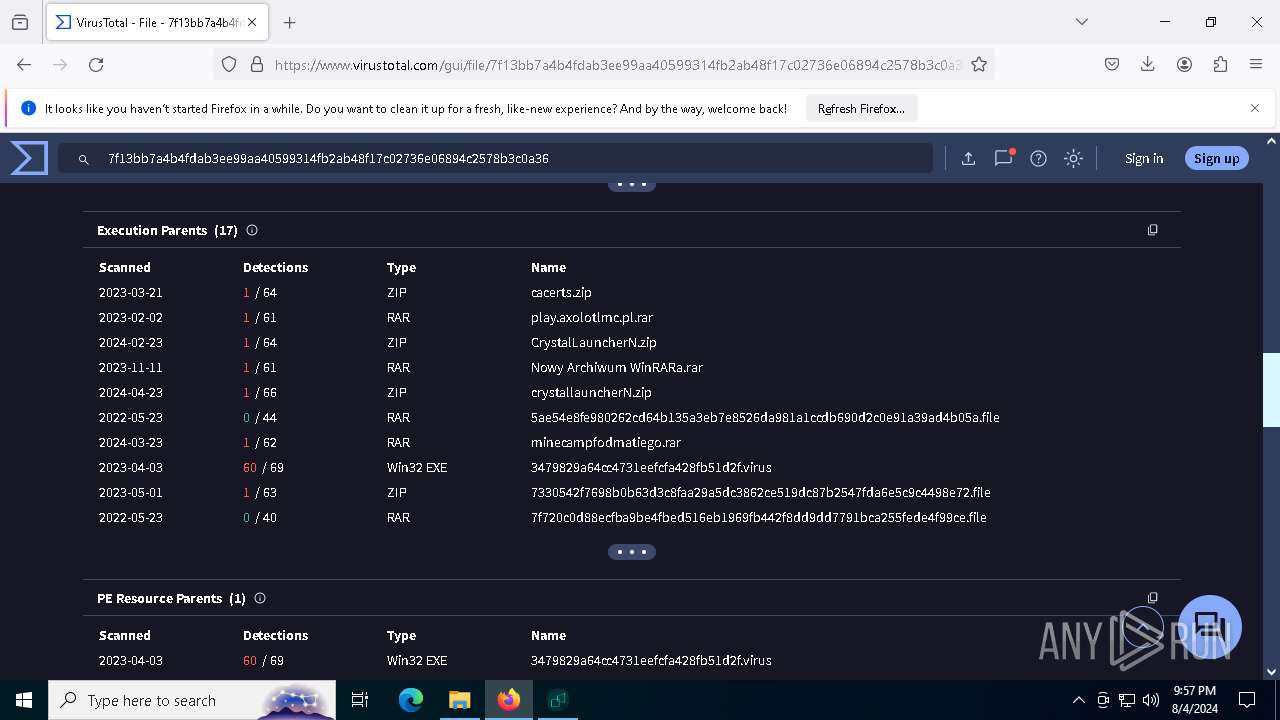
Task: Open the chat support bubble
Action: [x=1209, y=627]
